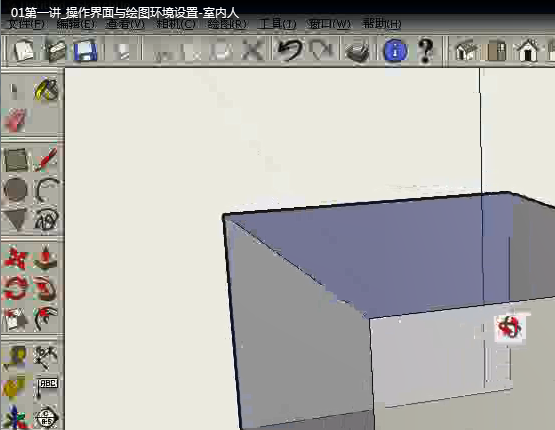Click the grayed Paste icon
The height and width of the screenshot is (430, 555).
pyautogui.click(x=221, y=51)
